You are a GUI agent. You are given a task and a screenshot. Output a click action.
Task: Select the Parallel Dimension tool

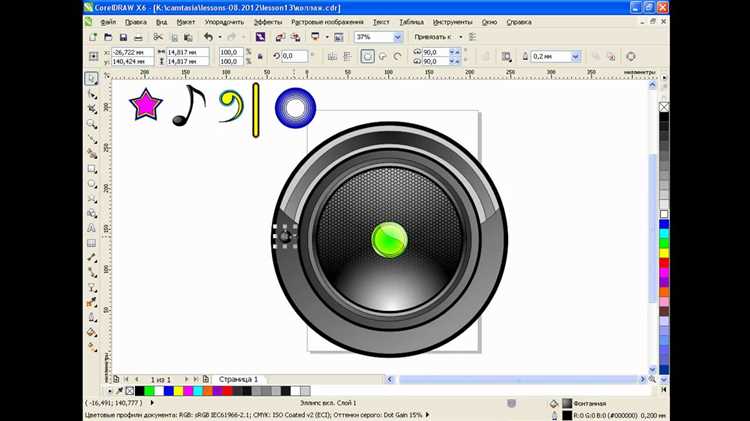92,258
